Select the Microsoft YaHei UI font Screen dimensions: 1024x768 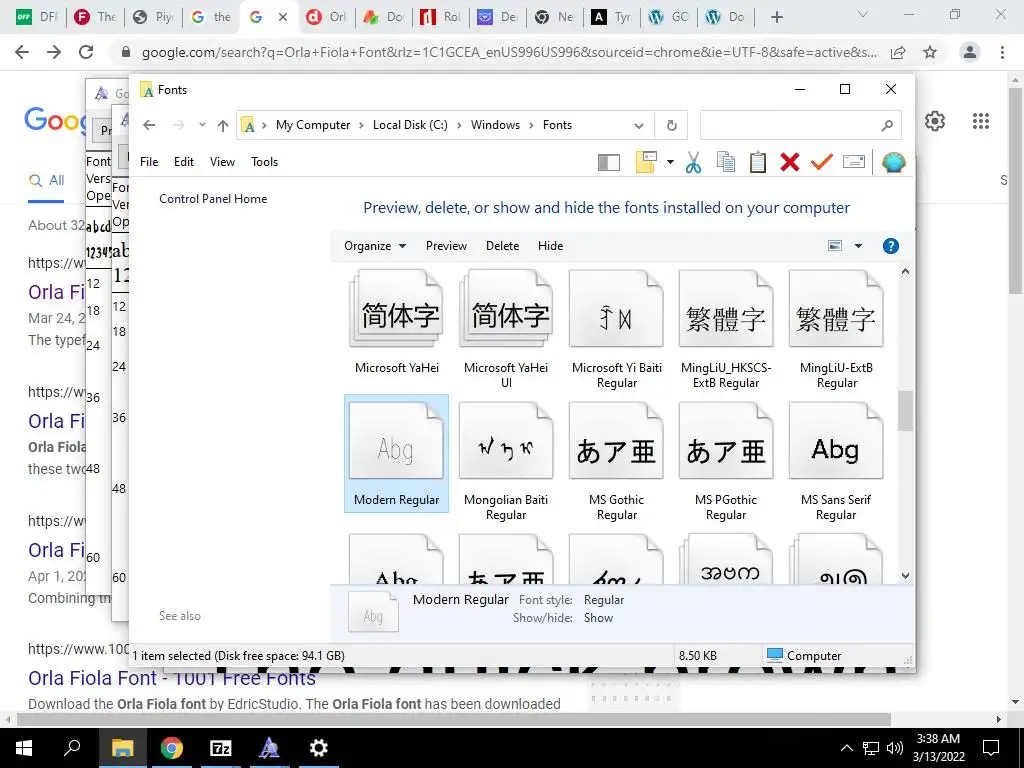click(x=506, y=330)
